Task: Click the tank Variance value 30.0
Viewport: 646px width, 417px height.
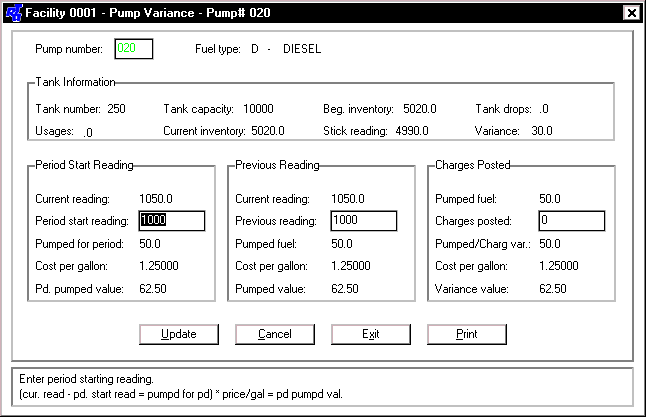Action: (x=542, y=130)
